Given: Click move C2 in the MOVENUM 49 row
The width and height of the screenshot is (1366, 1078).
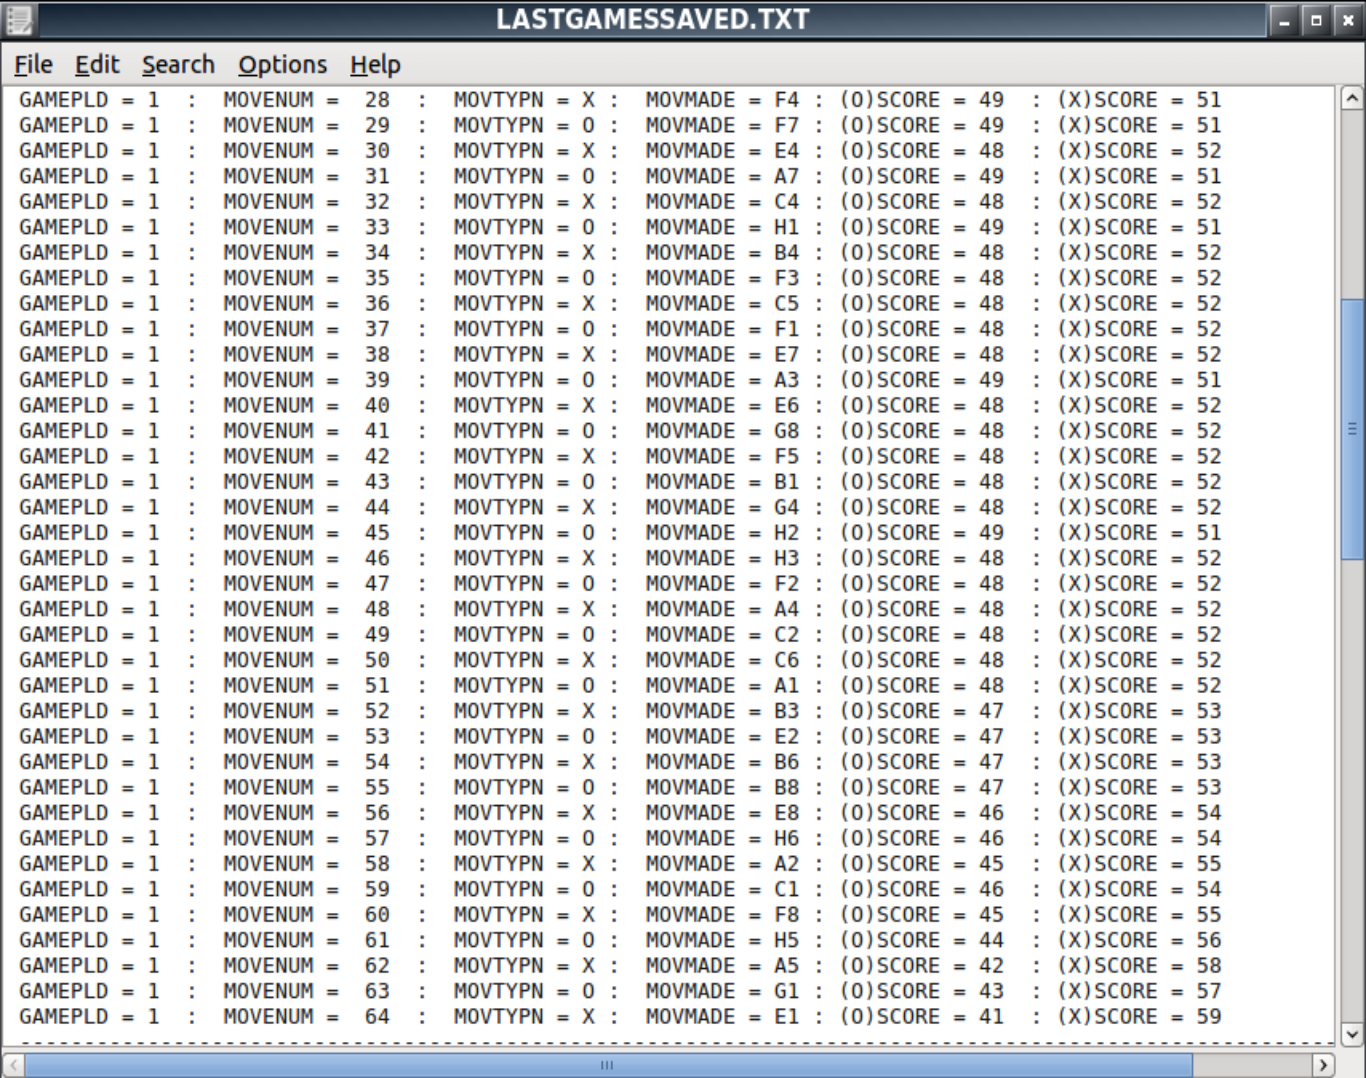Looking at the screenshot, I should point(787,635).
